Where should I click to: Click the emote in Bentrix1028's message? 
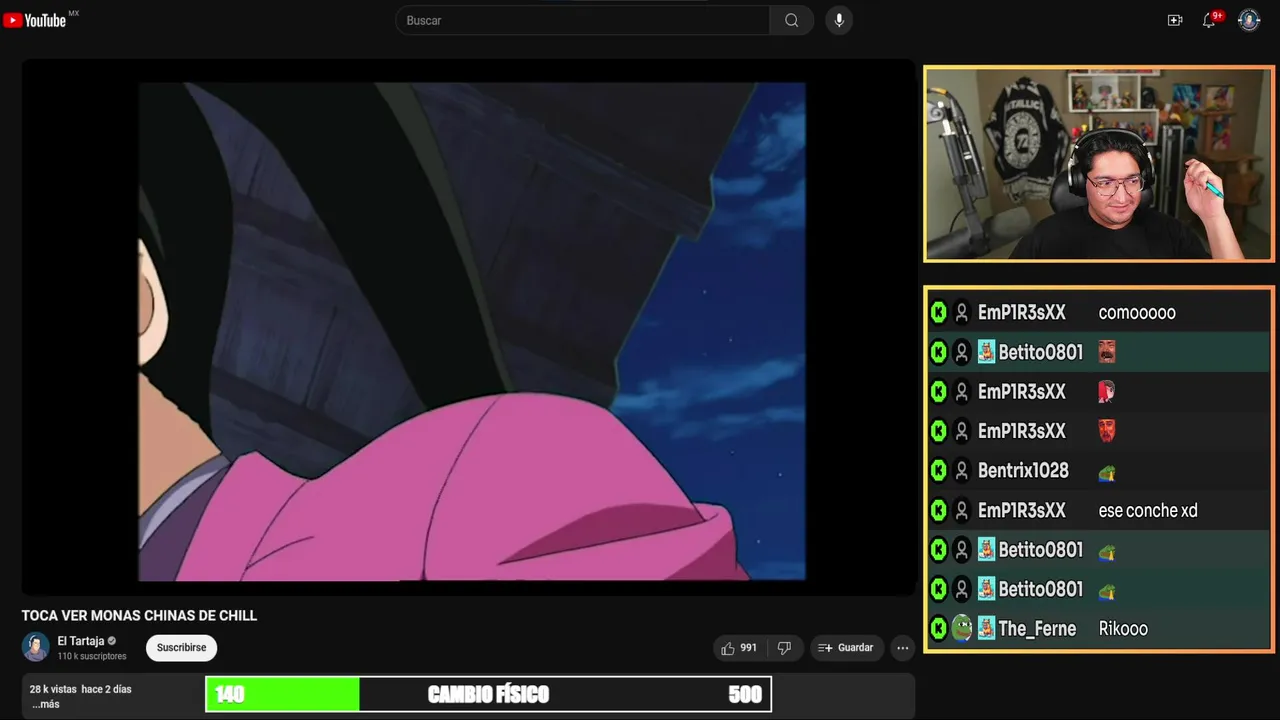(x=1107, y=471)
